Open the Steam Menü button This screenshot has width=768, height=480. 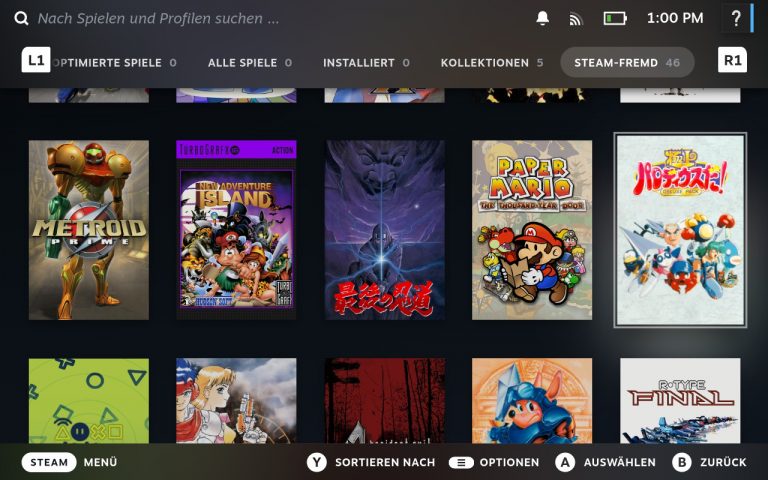point(49,462)
